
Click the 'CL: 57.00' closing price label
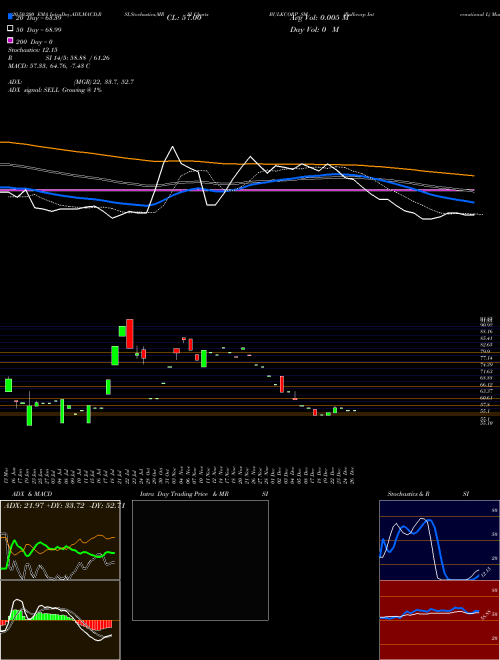click(184, 18)
